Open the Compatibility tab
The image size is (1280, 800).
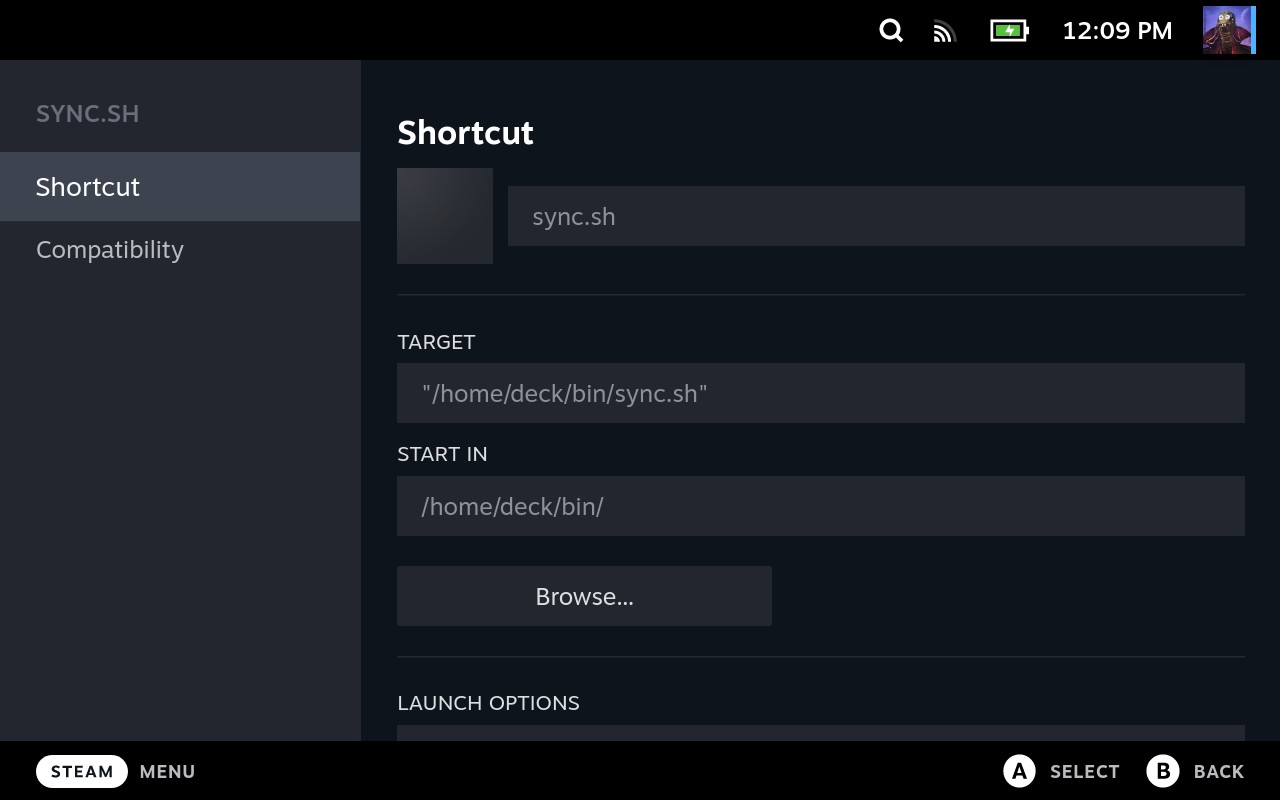tap(110, 250)
